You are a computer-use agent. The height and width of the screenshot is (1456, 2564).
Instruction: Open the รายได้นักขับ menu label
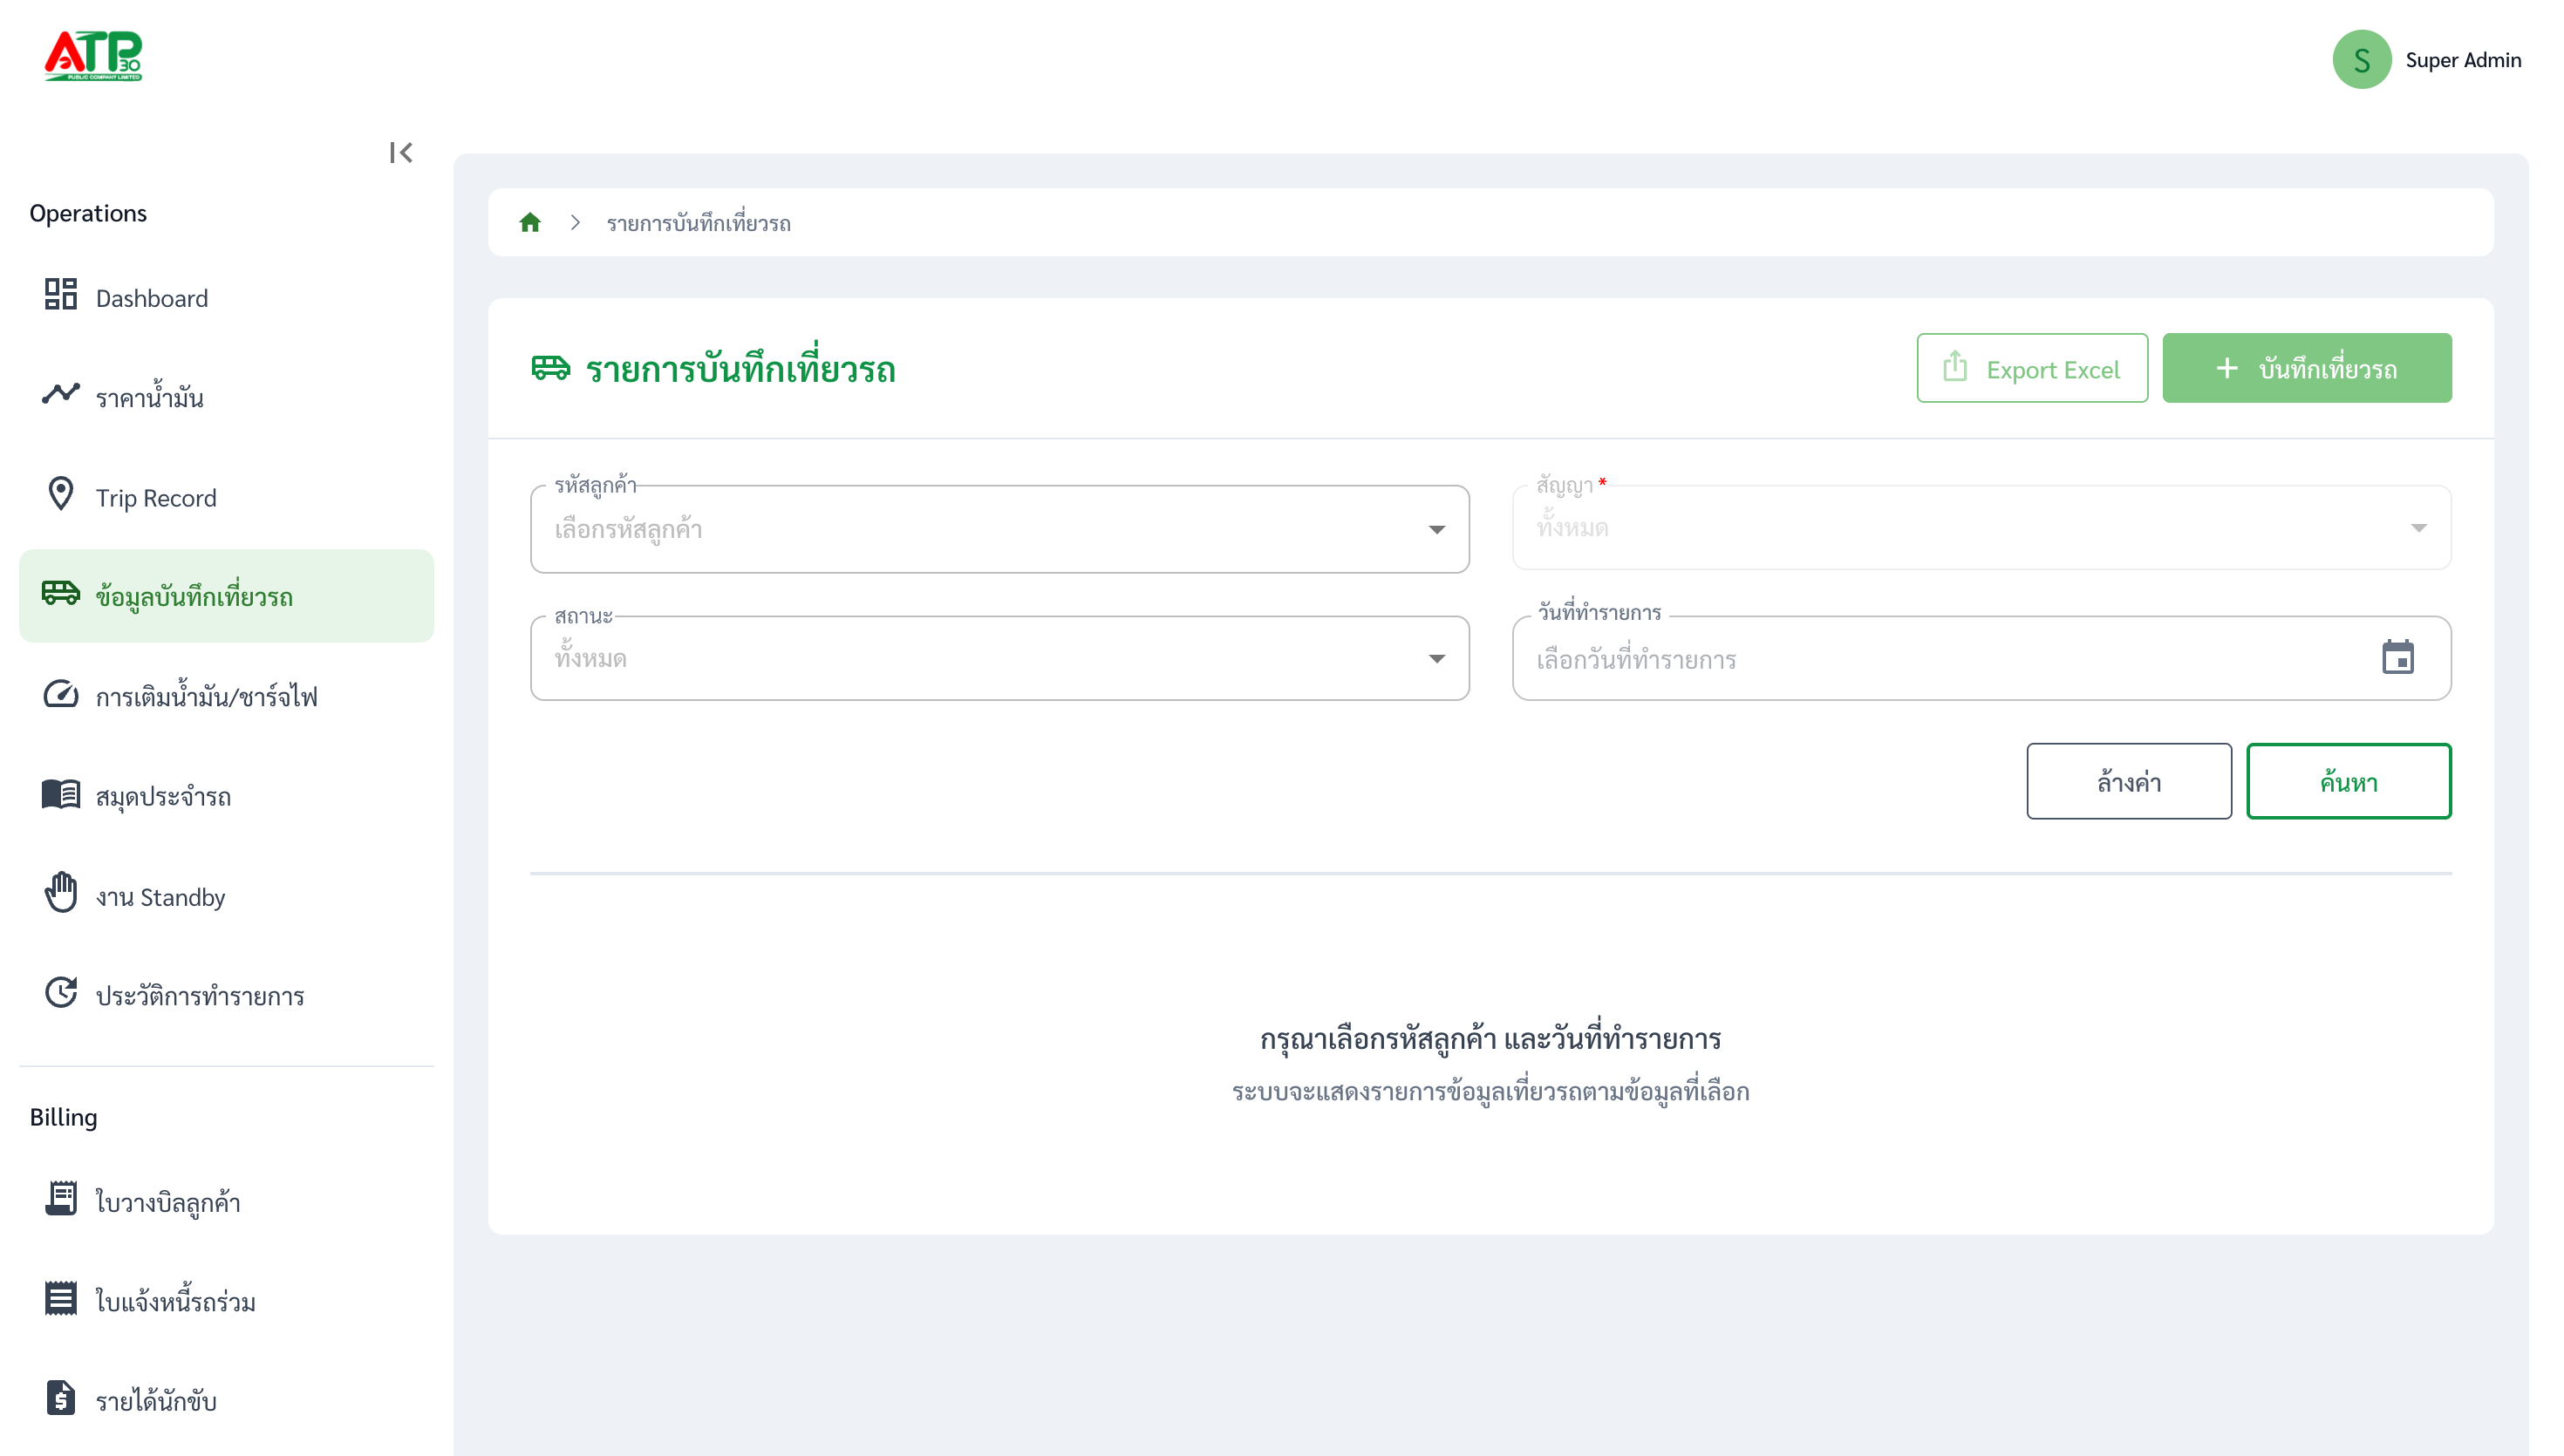pyautogui.click(x=156, y=1400)
